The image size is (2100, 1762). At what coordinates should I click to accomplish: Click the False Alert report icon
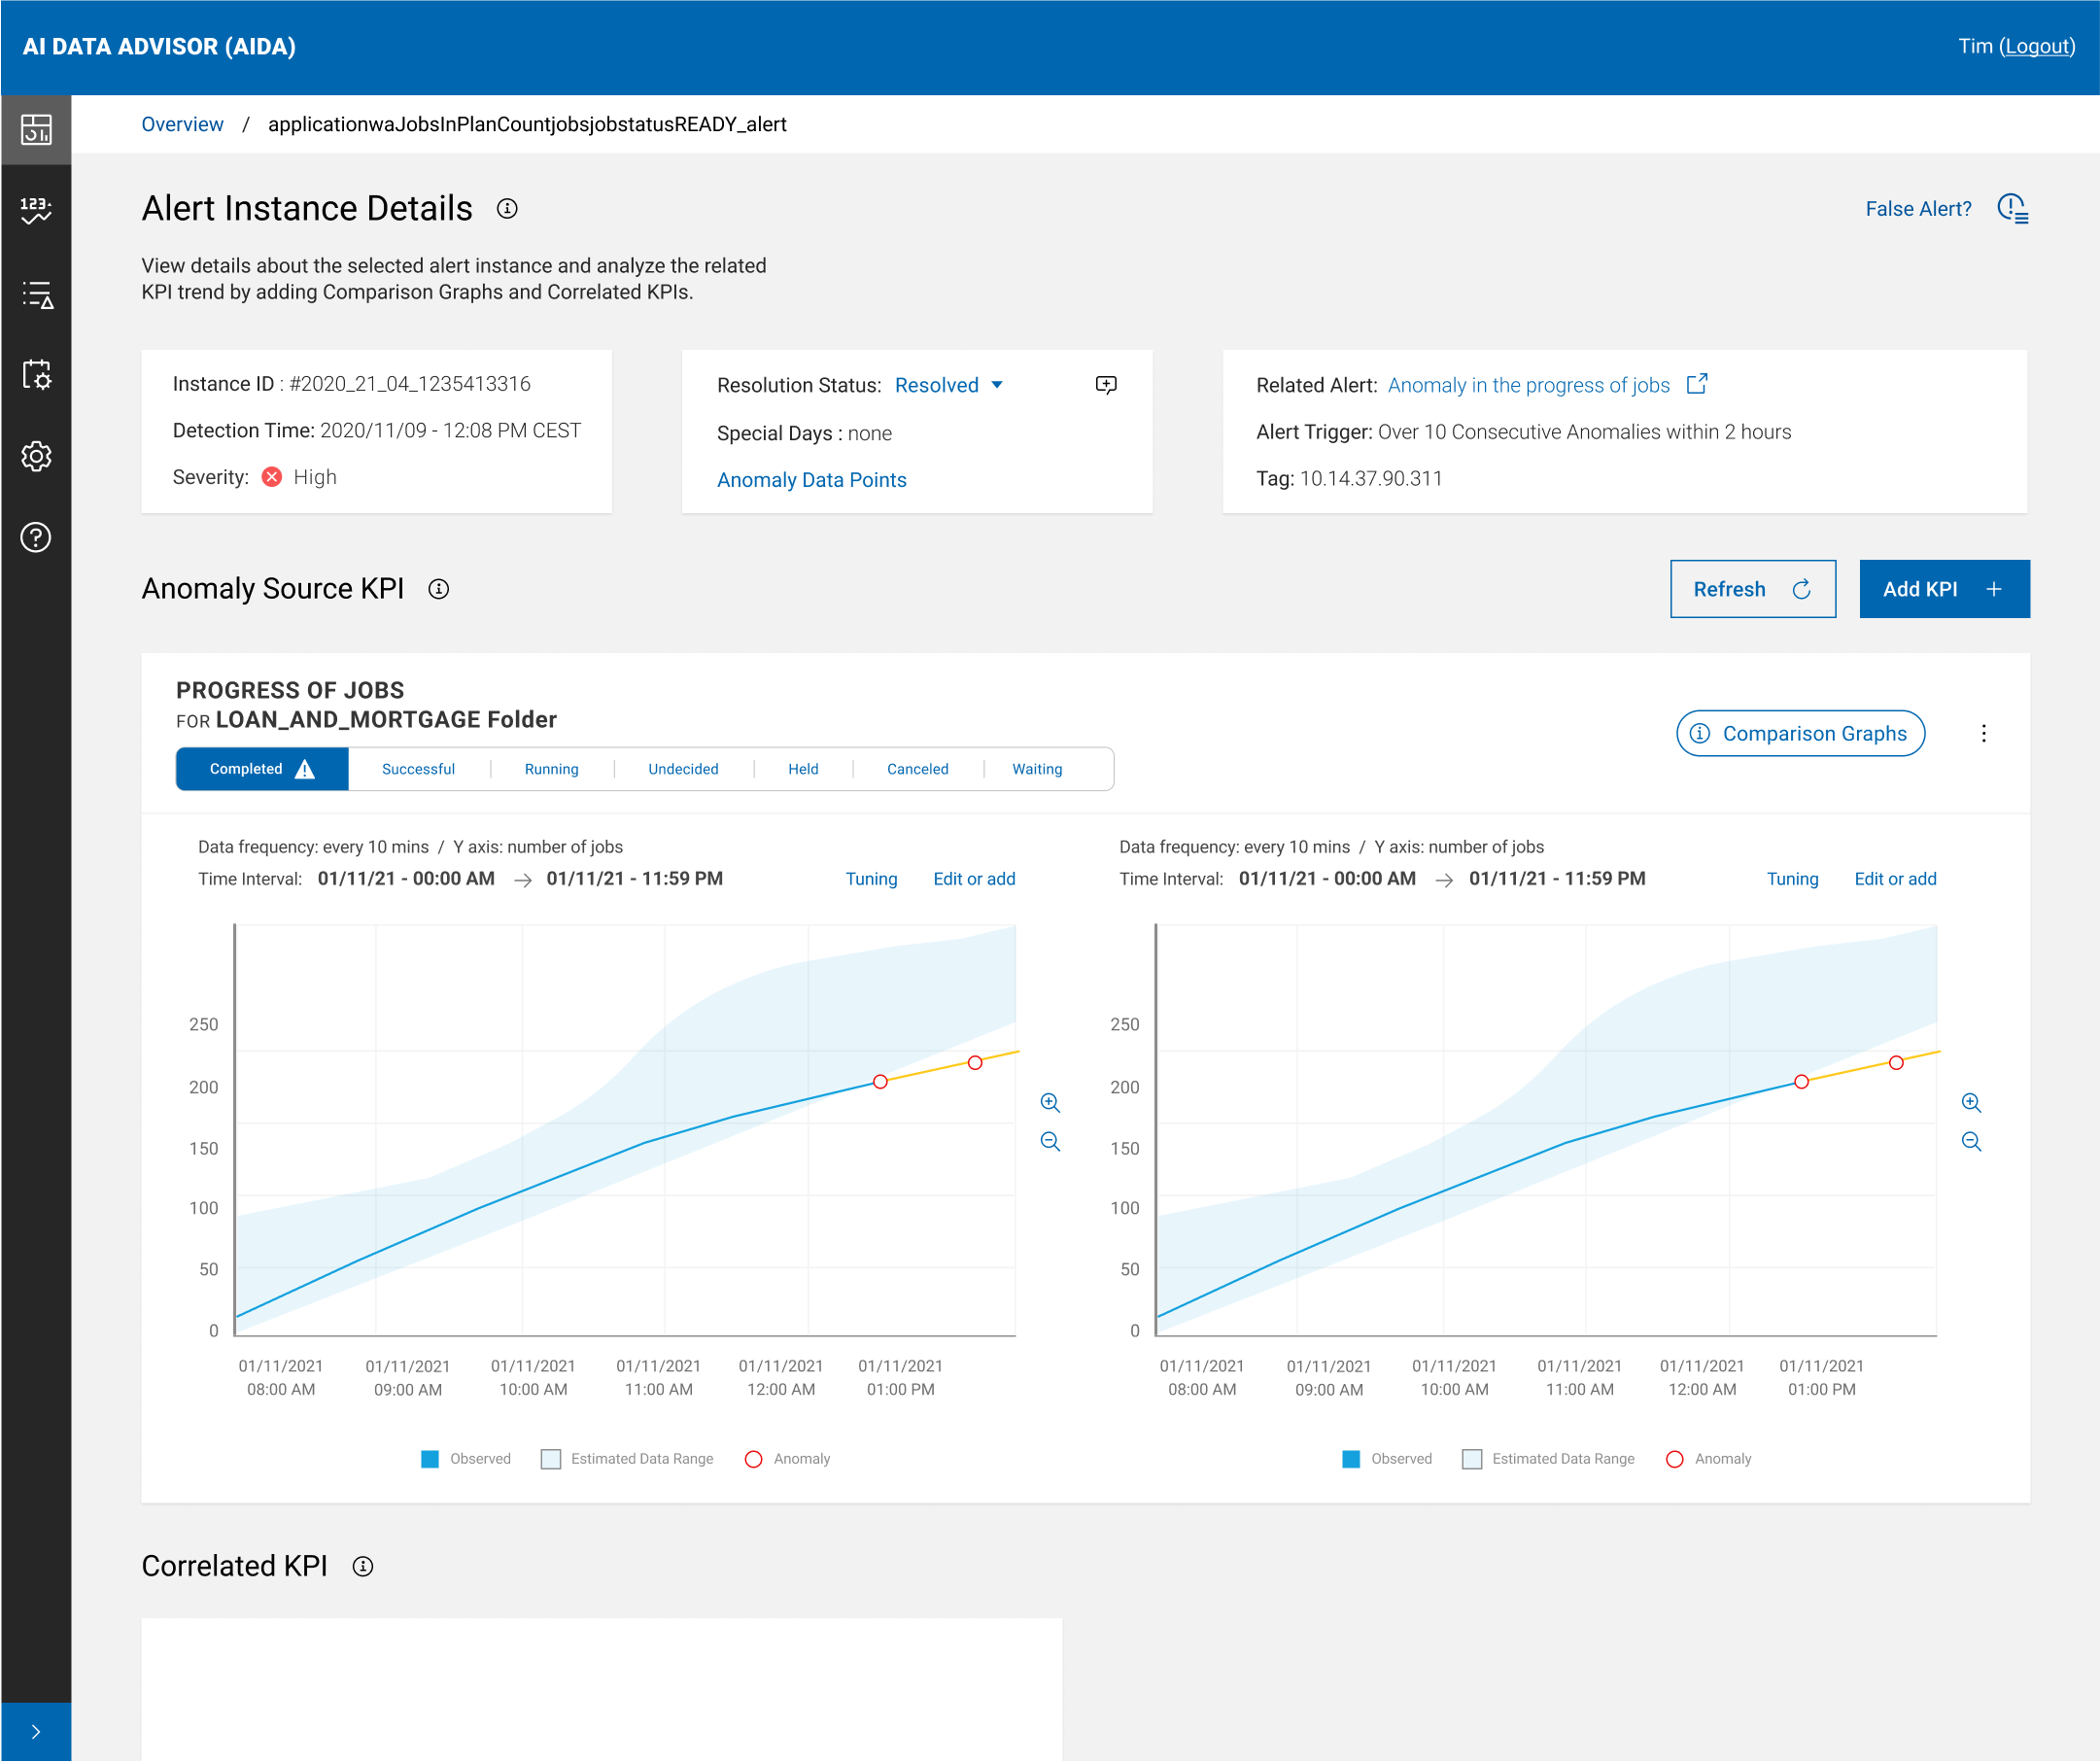(x=2012, y=208)
